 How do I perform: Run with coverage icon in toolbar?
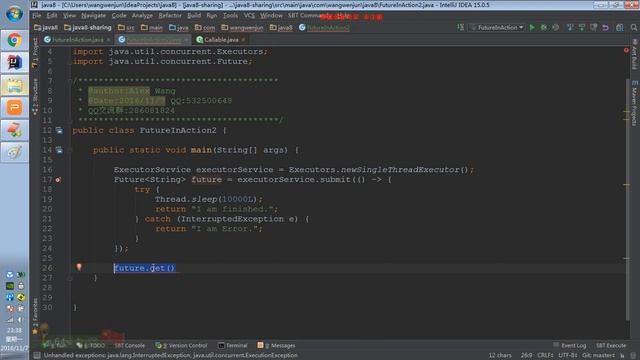tap(555, 27)
